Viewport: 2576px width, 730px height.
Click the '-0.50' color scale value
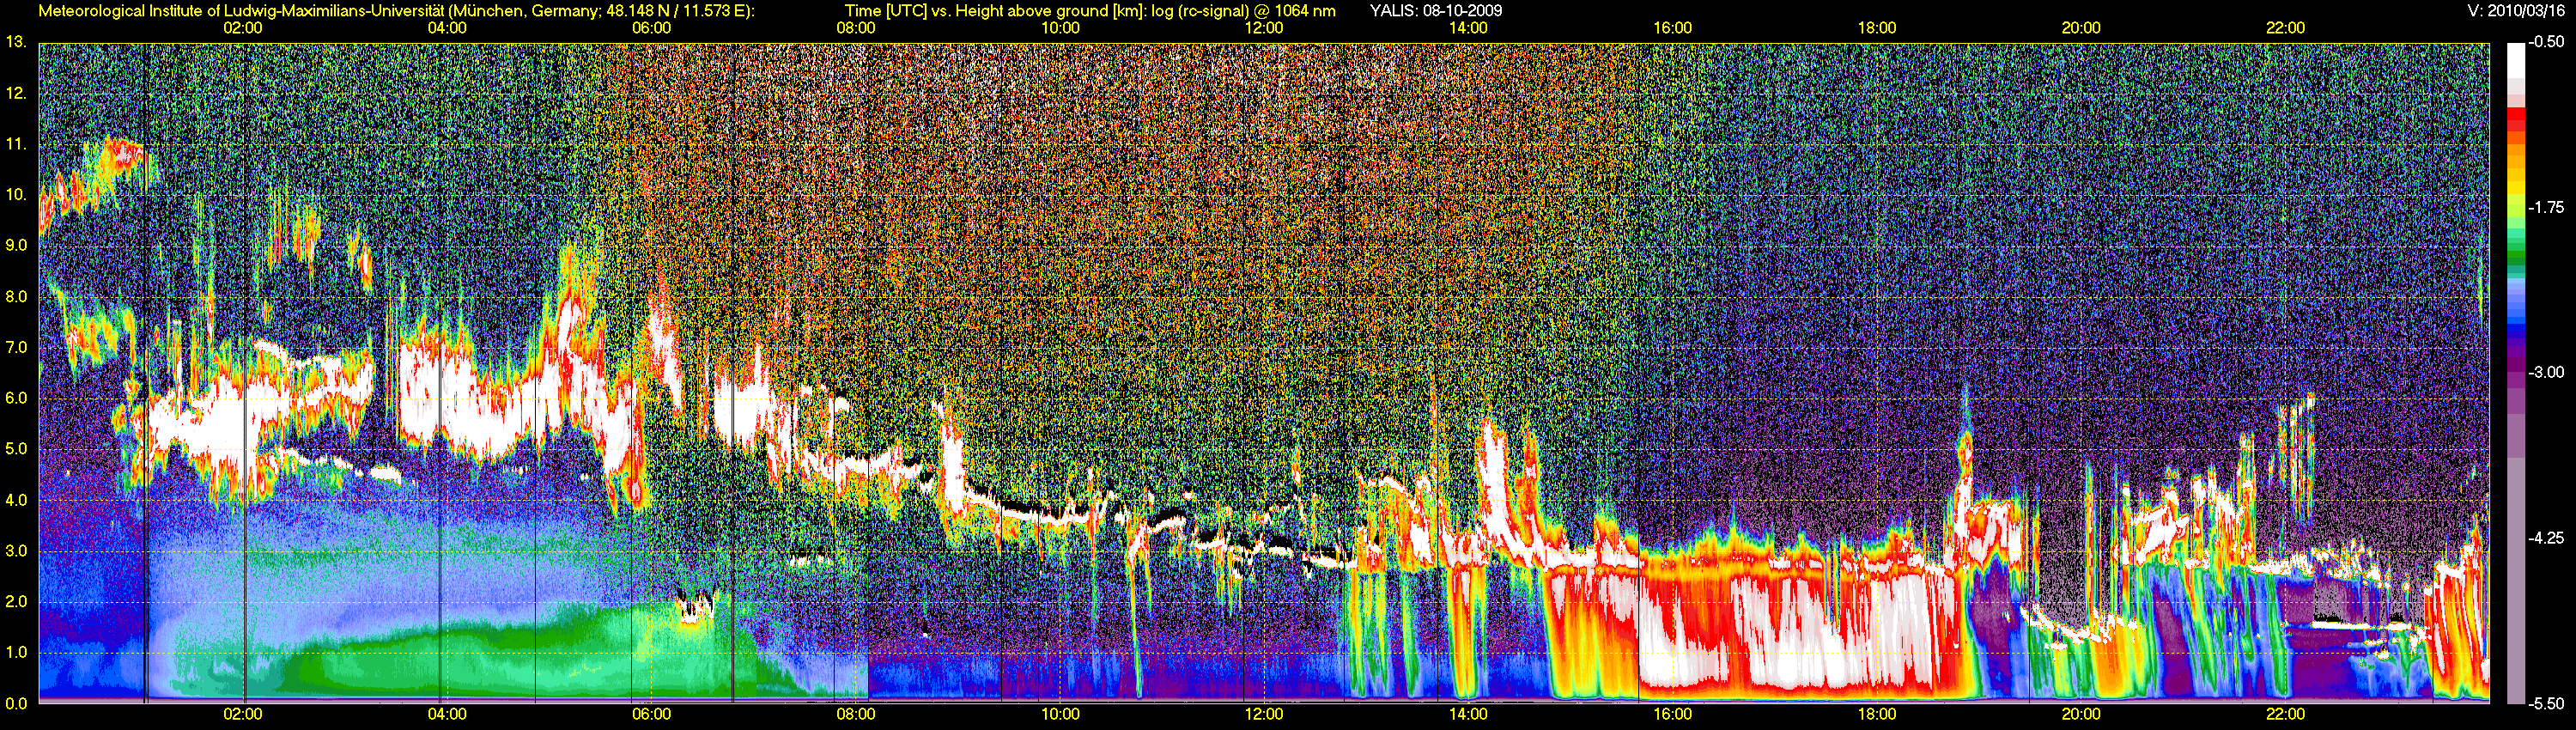2547,42
